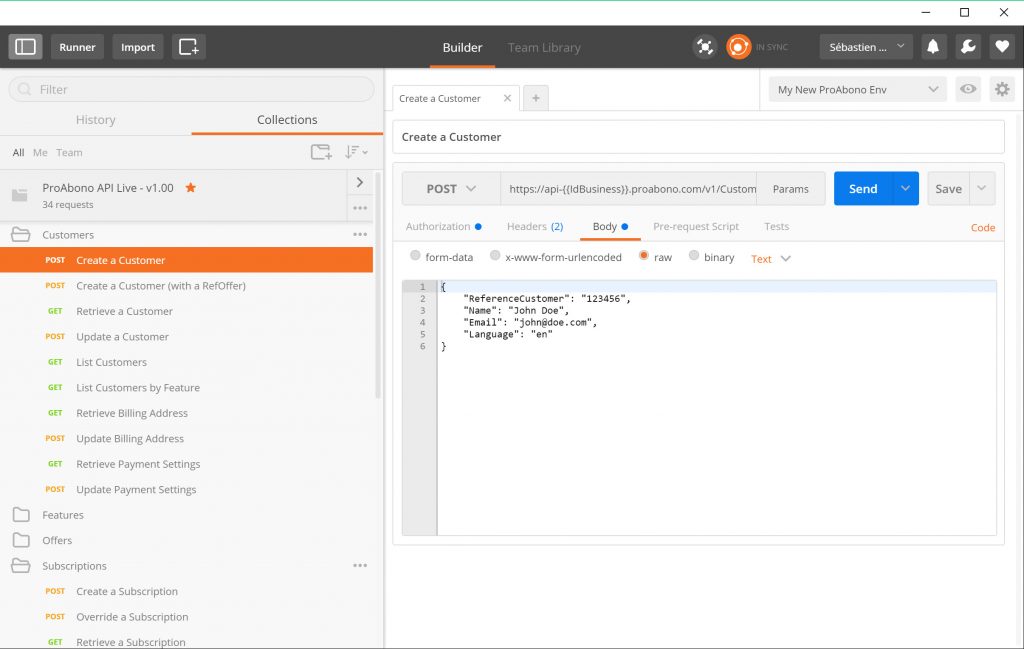This screenshot has width=1024, height=649.
Task: Open the Body tab
Action: tap(610, 227)
